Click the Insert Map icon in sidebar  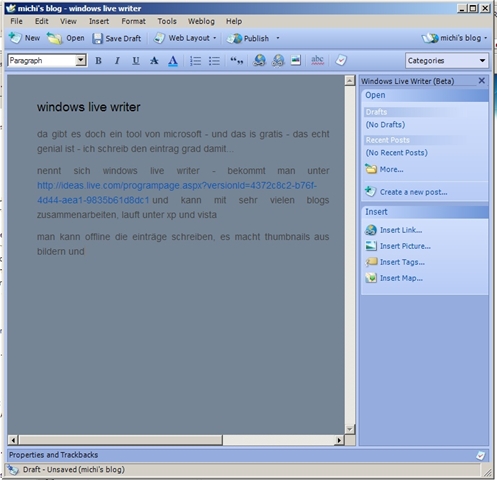pyautogui.click(x=371, y=278)
